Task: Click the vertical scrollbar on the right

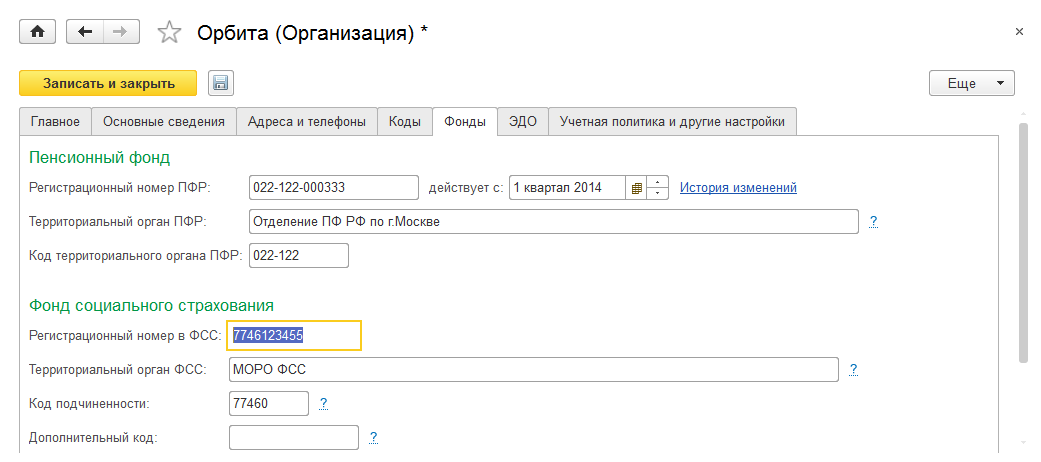Action: 1022,240
